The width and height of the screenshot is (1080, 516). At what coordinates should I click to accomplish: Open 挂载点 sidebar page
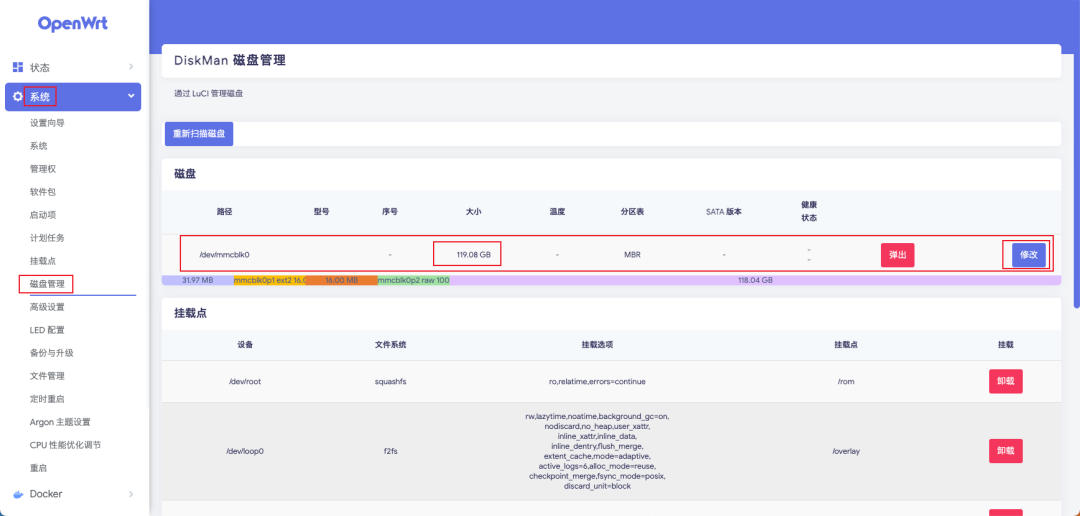pyautogui.click(x=43, y=261)
